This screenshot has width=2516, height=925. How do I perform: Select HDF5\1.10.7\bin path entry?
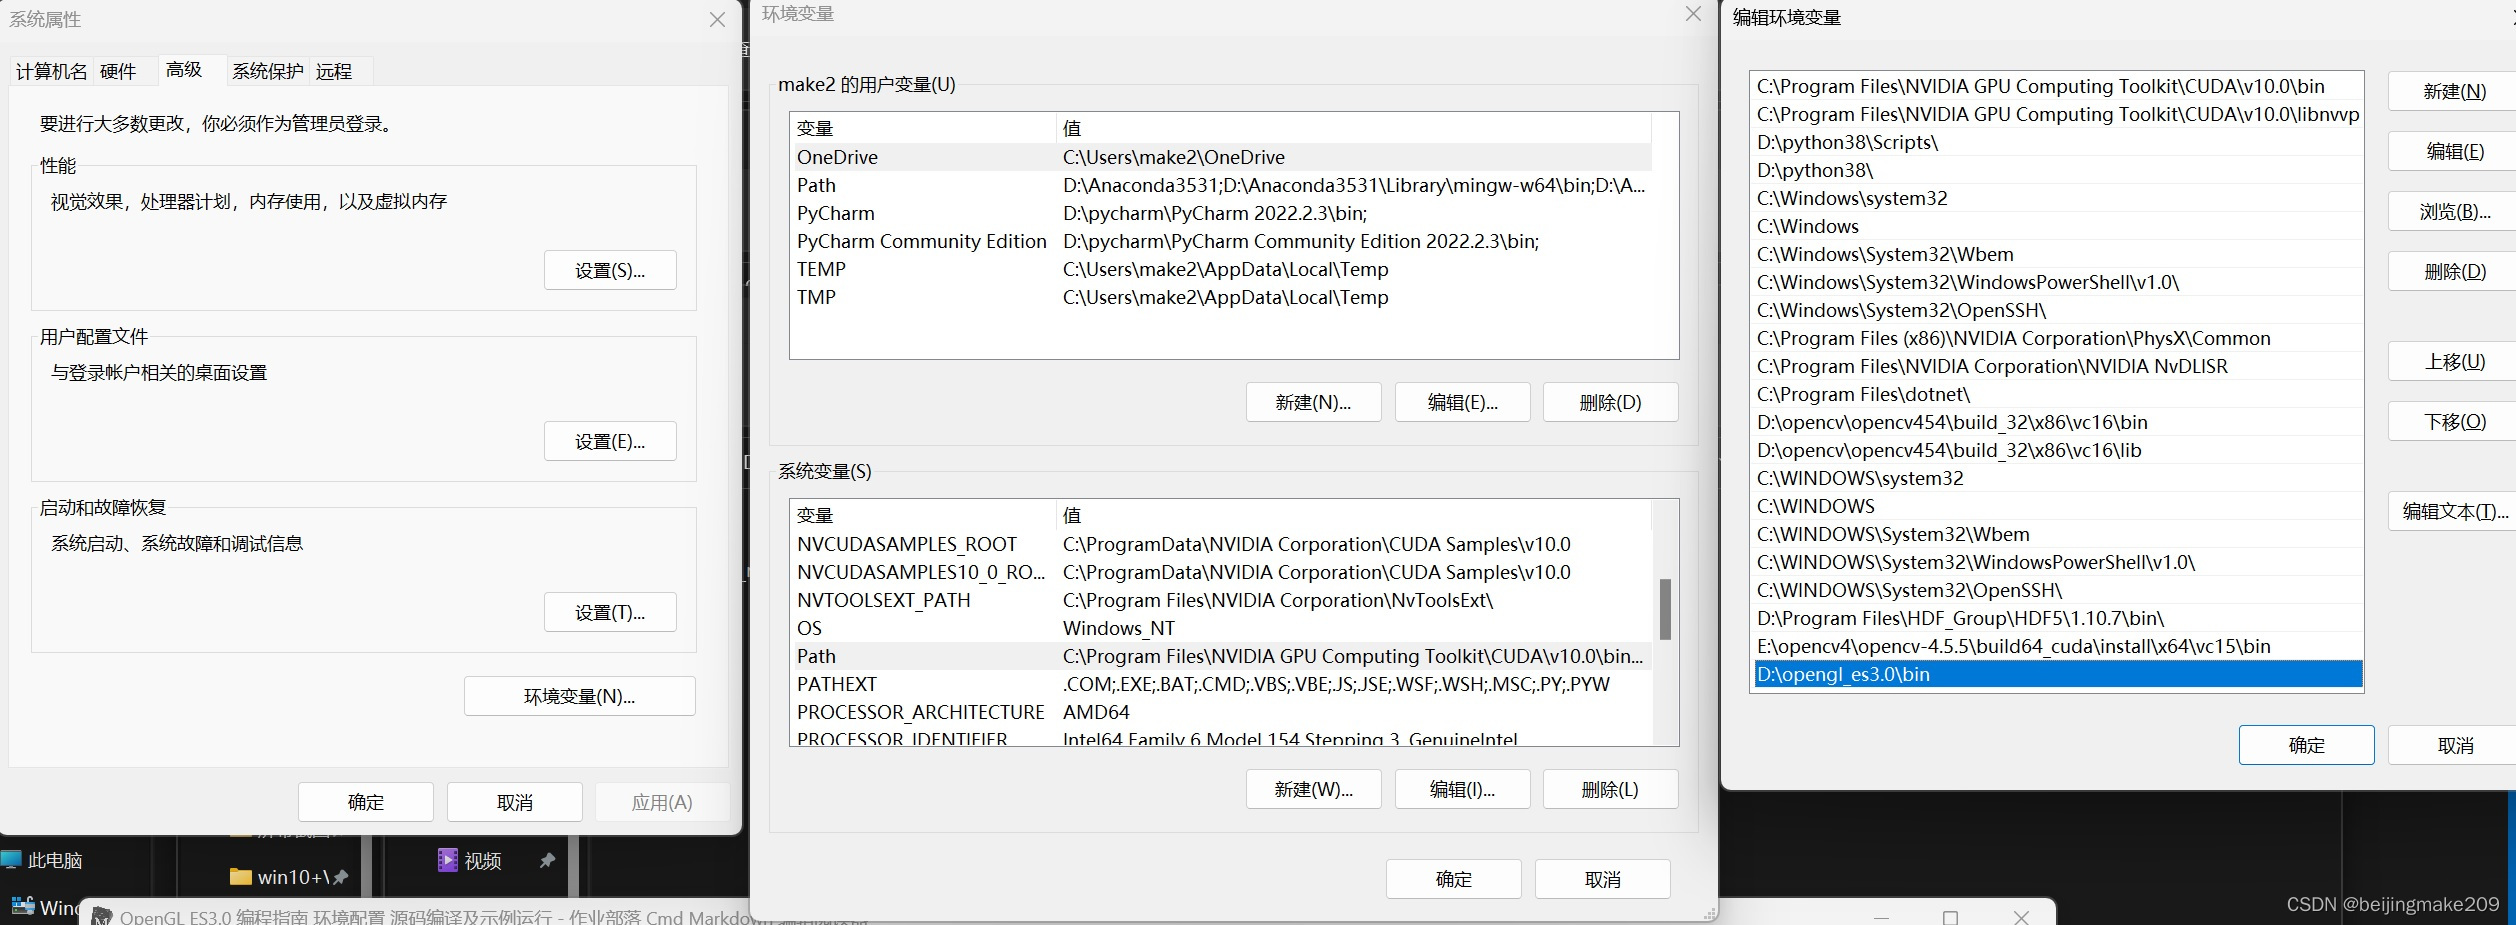(2058, 618)
